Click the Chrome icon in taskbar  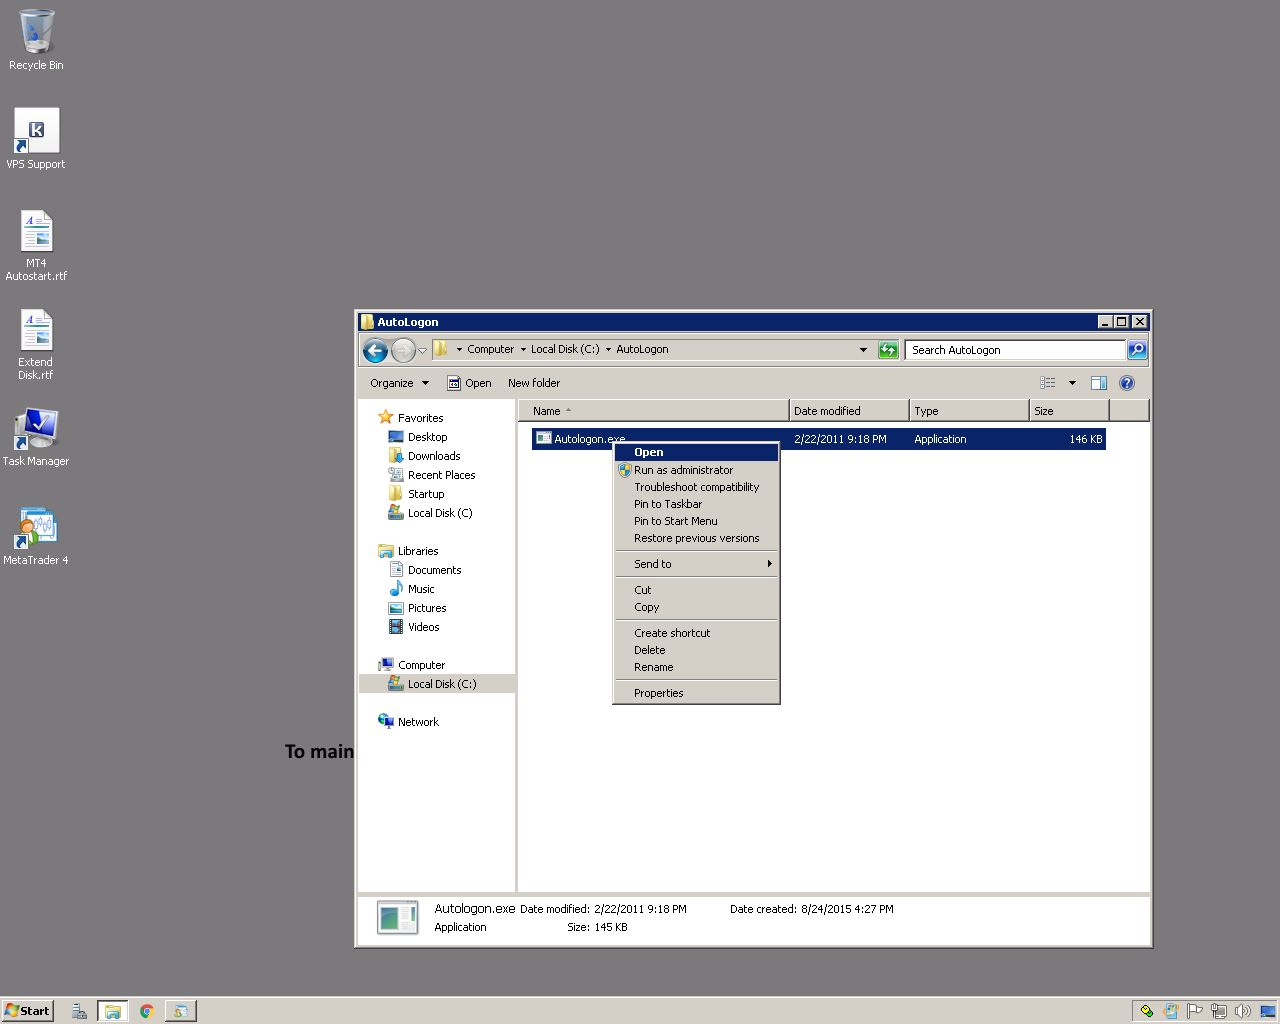point(146,1011)
